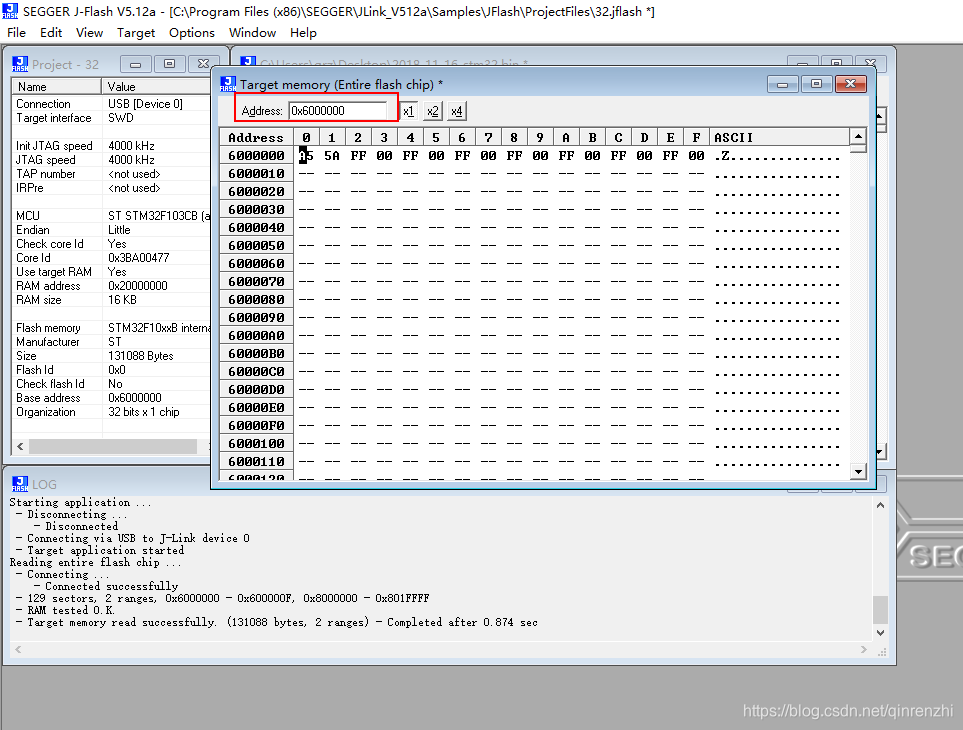Maximize the Project - 32 window
This screenshot has width=963, height=730.
(170, 64)
